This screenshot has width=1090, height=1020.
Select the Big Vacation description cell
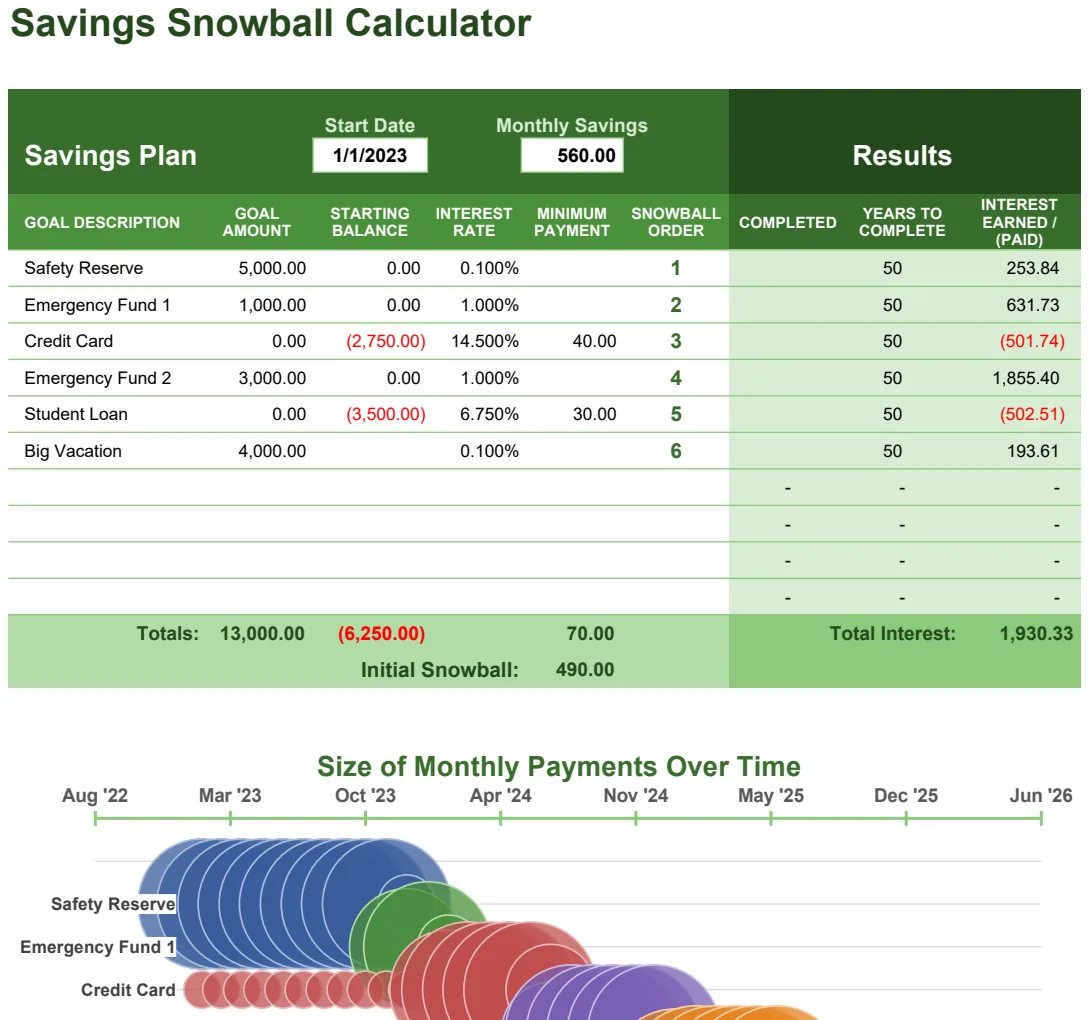tap(73, 451)
